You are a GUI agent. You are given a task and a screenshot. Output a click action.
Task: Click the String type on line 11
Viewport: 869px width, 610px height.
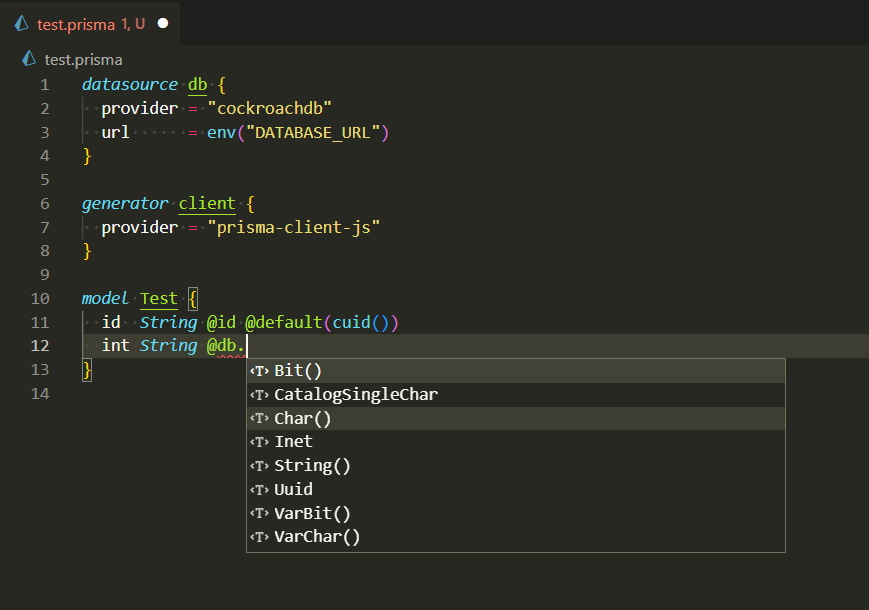point(168,322)
